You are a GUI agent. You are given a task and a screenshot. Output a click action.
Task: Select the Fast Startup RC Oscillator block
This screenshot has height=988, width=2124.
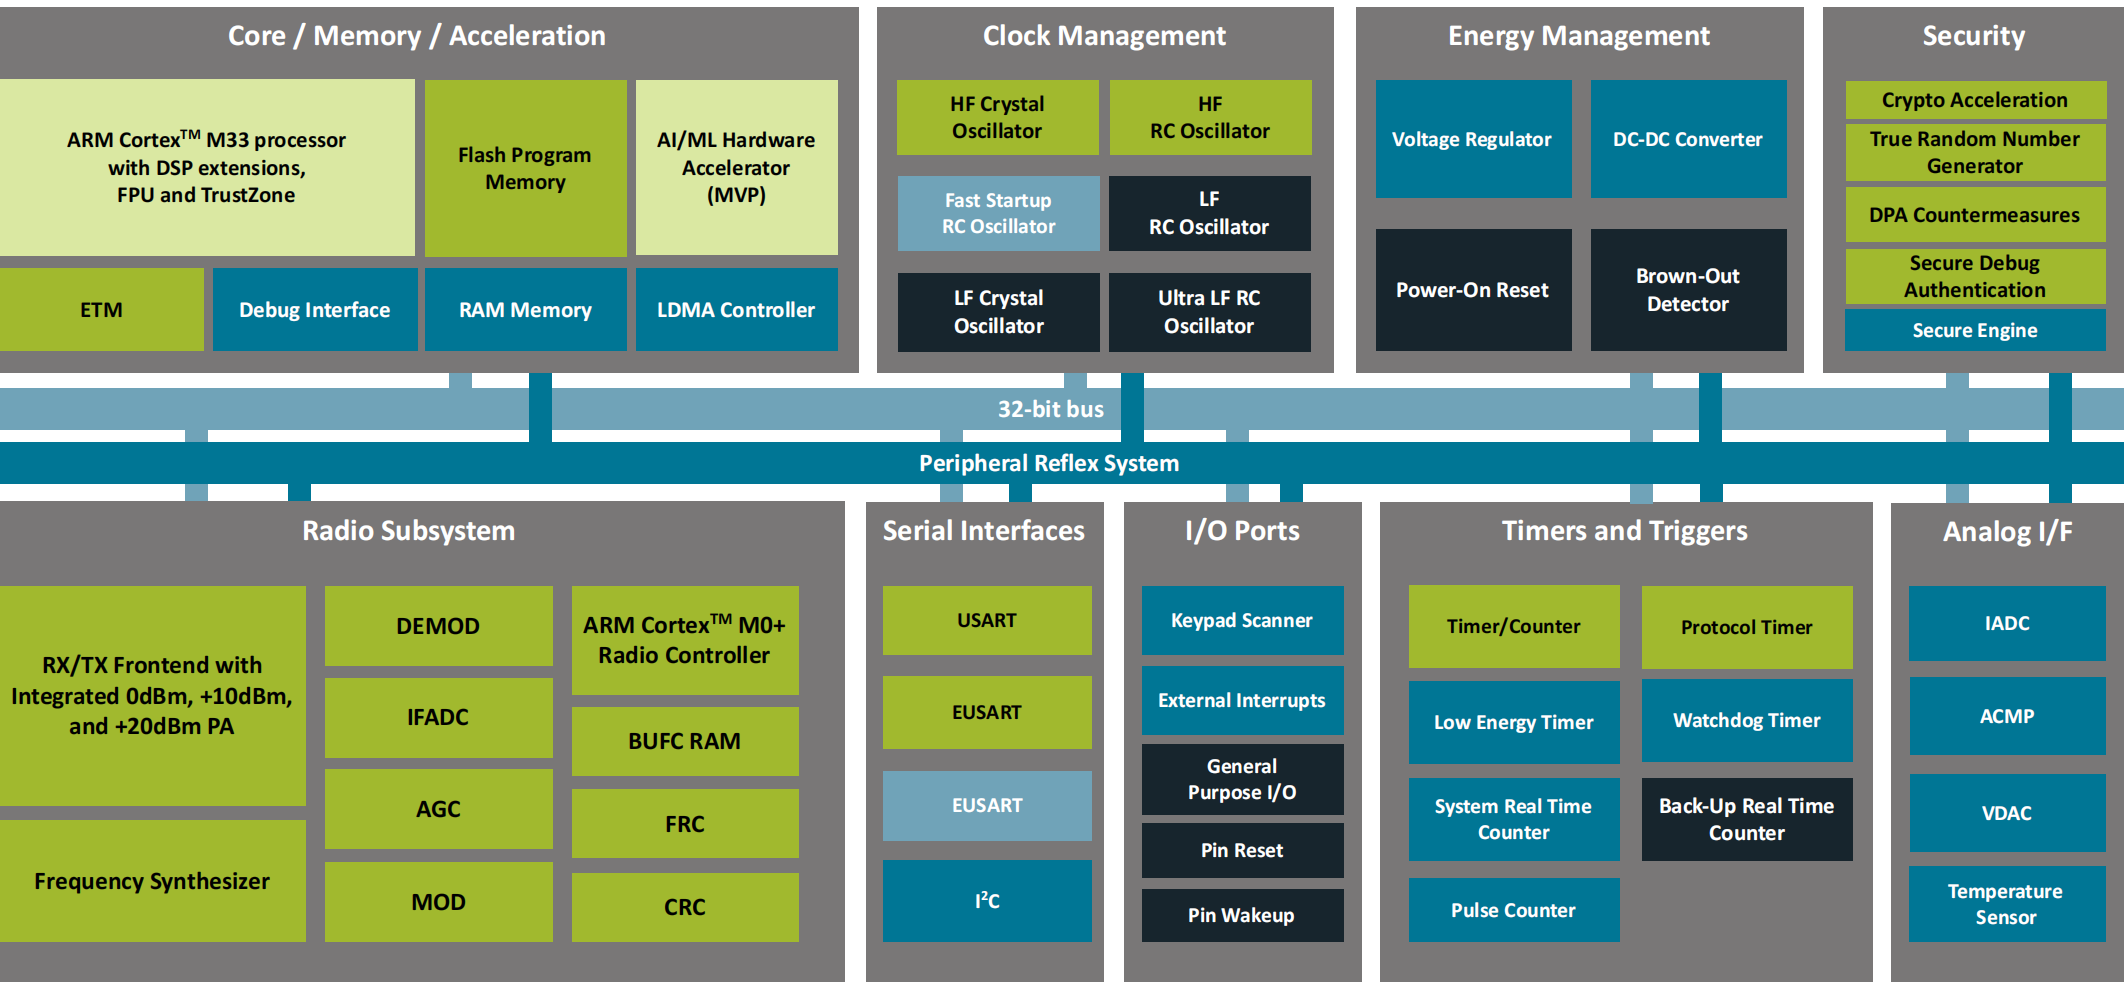pyautogui.click(x=998, y=213)
